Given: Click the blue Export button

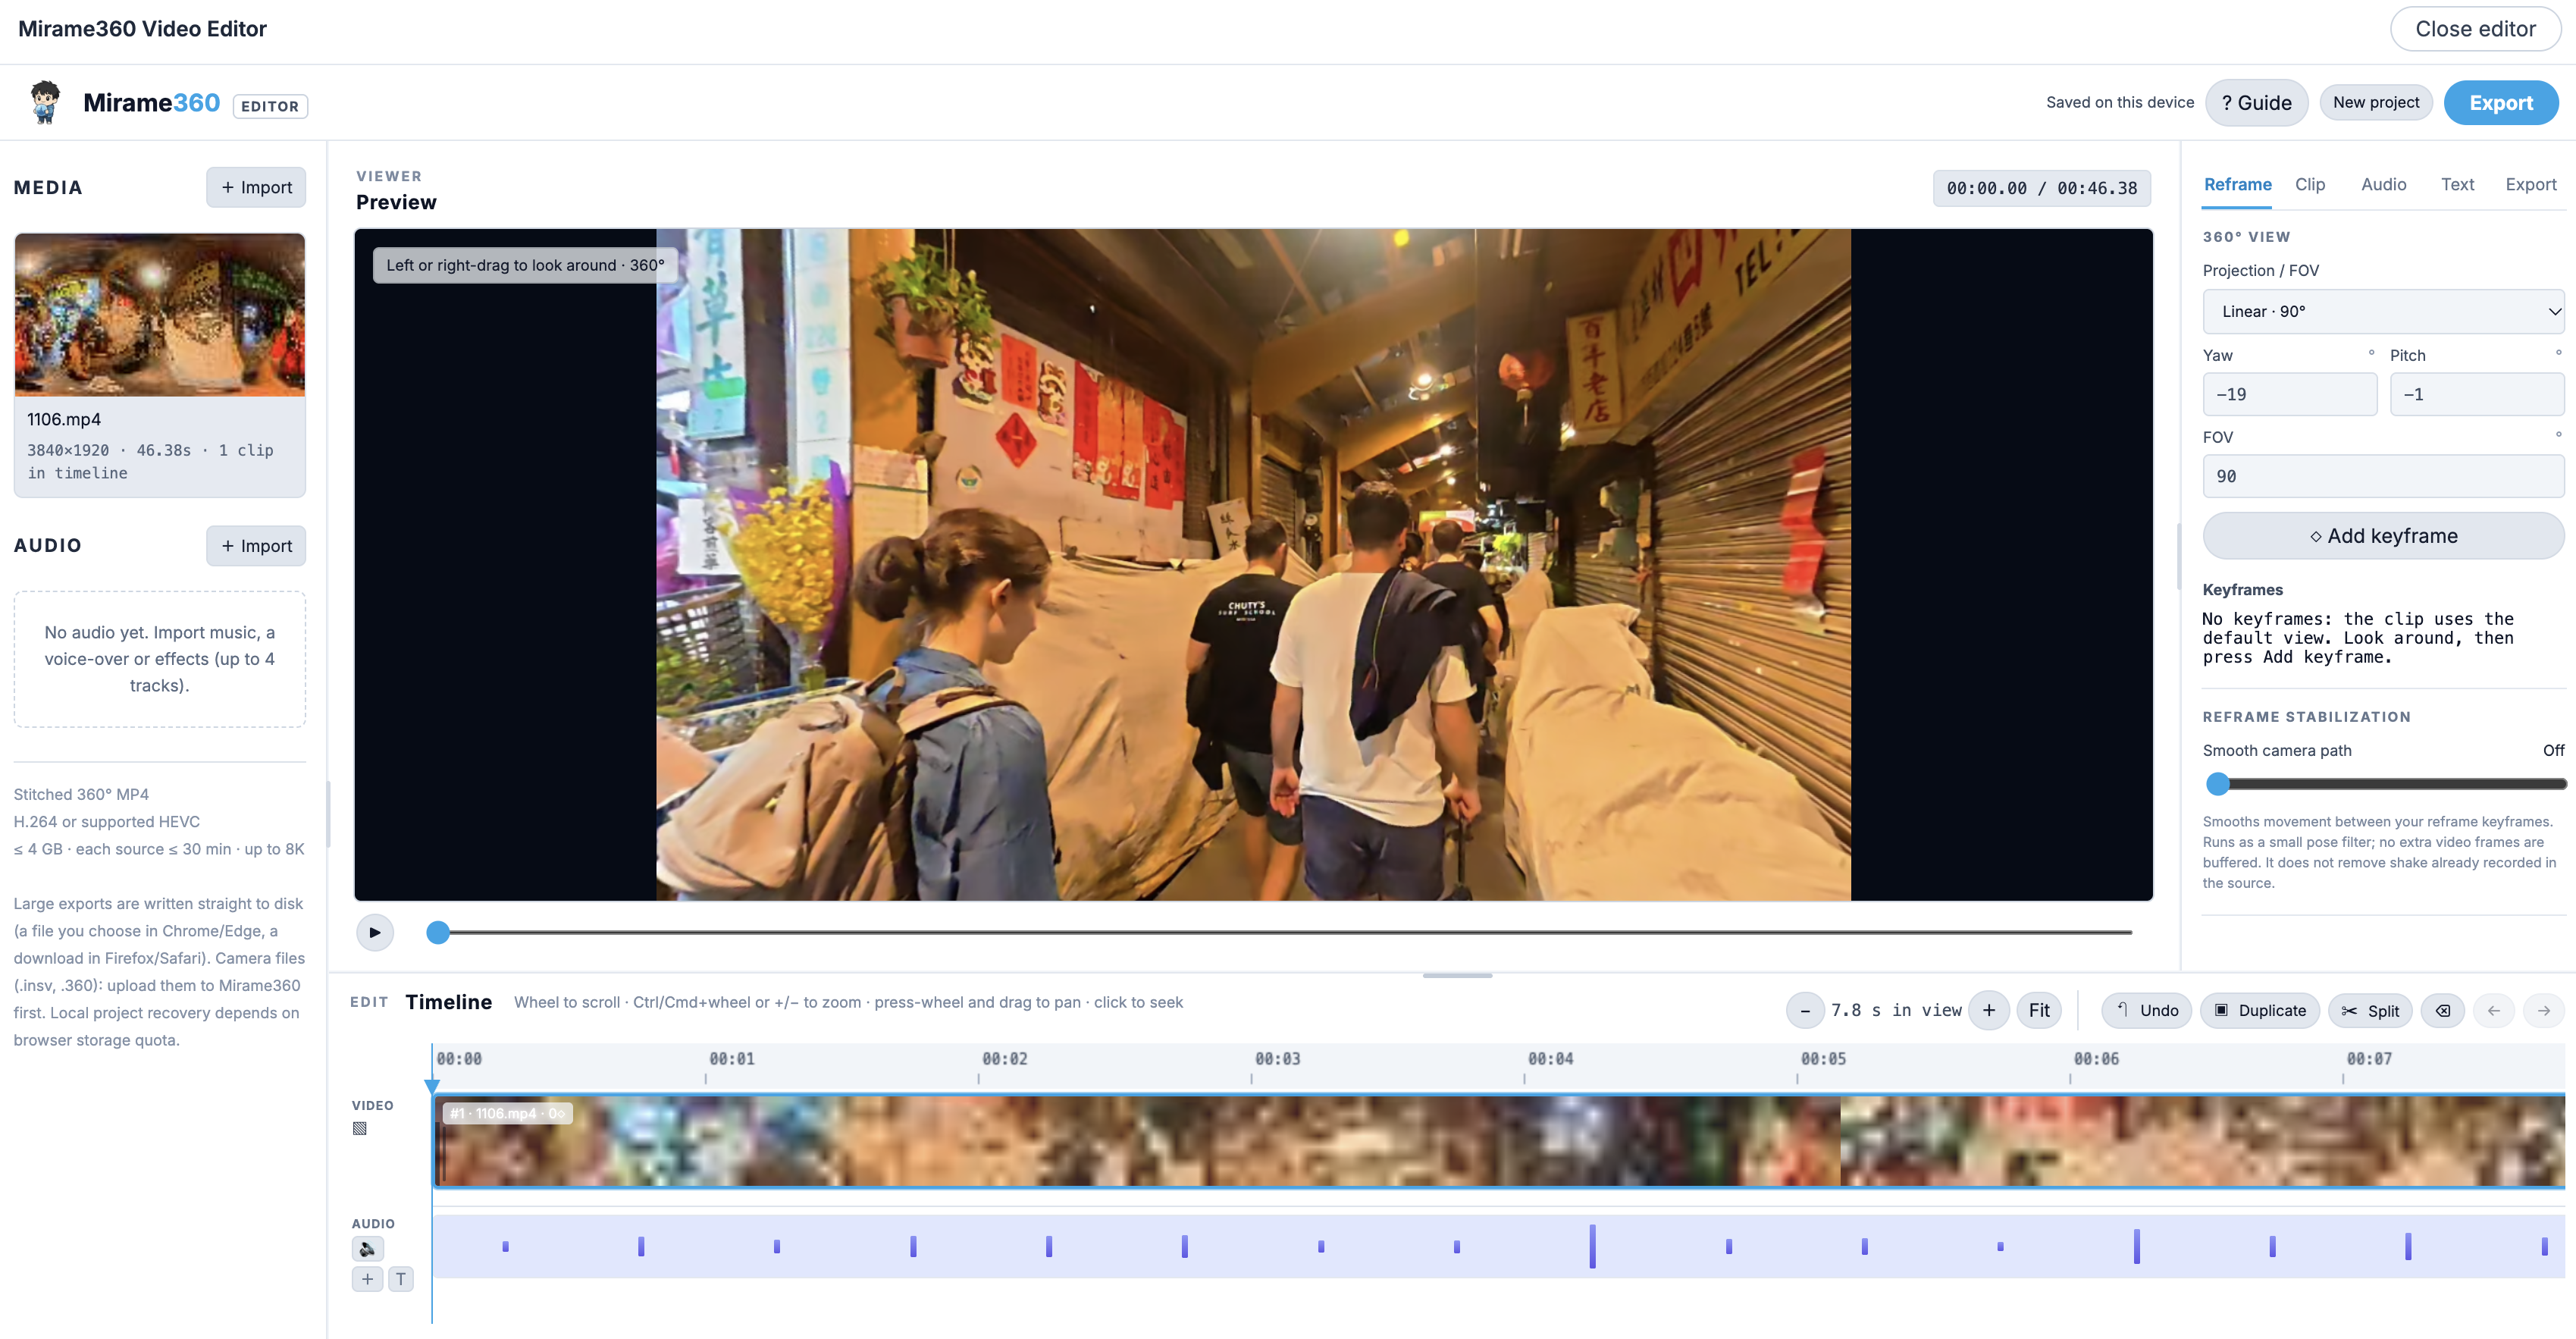Looking at the screenshot, I should (x=2501, y=102).
